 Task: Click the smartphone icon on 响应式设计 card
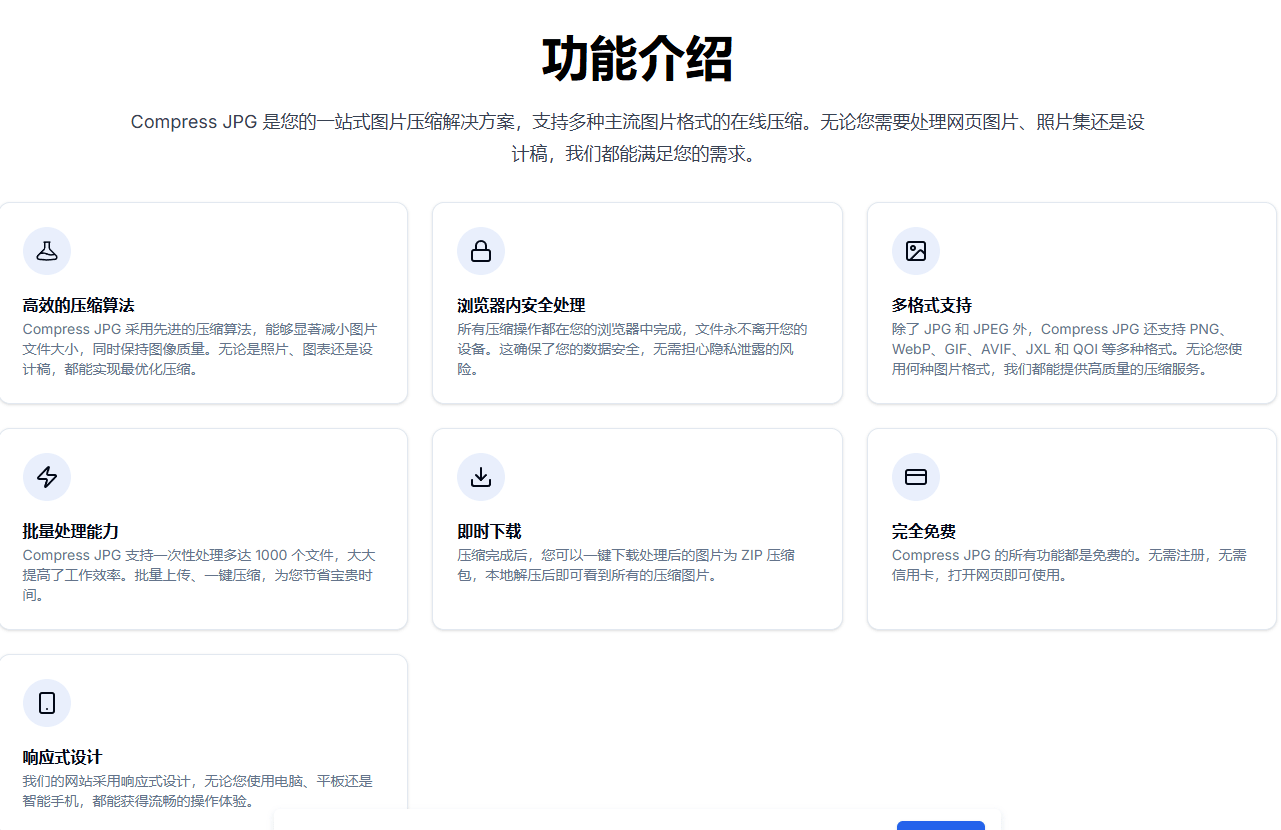tap(47, 703)
